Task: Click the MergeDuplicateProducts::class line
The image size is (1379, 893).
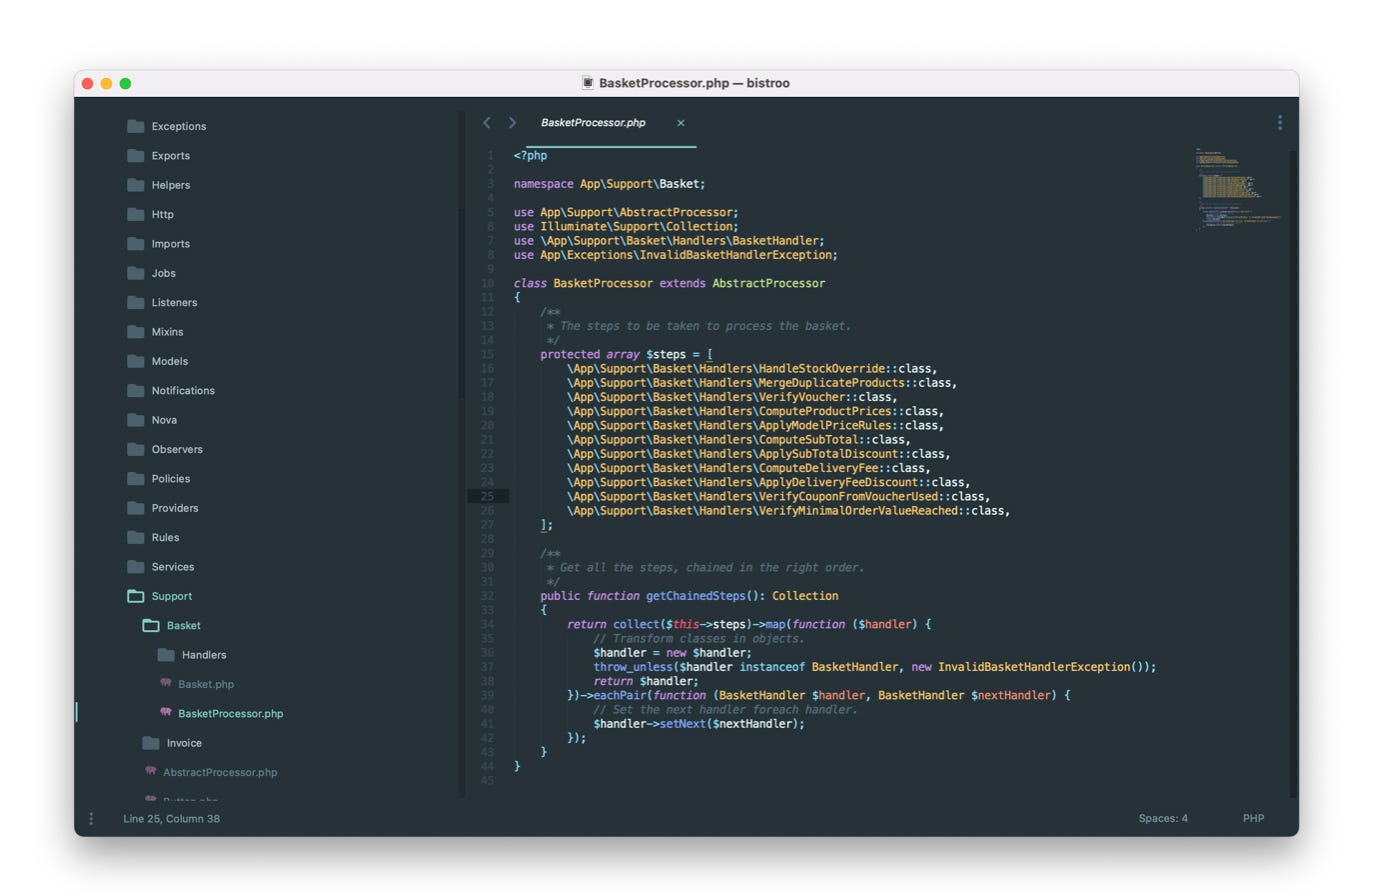Action: point(762,382)
